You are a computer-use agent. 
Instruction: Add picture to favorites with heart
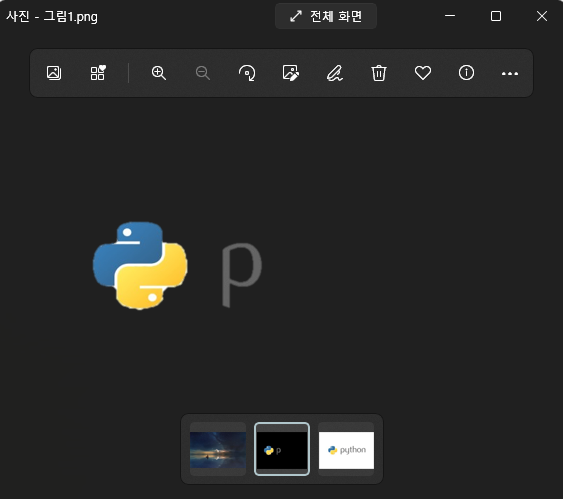423,73
